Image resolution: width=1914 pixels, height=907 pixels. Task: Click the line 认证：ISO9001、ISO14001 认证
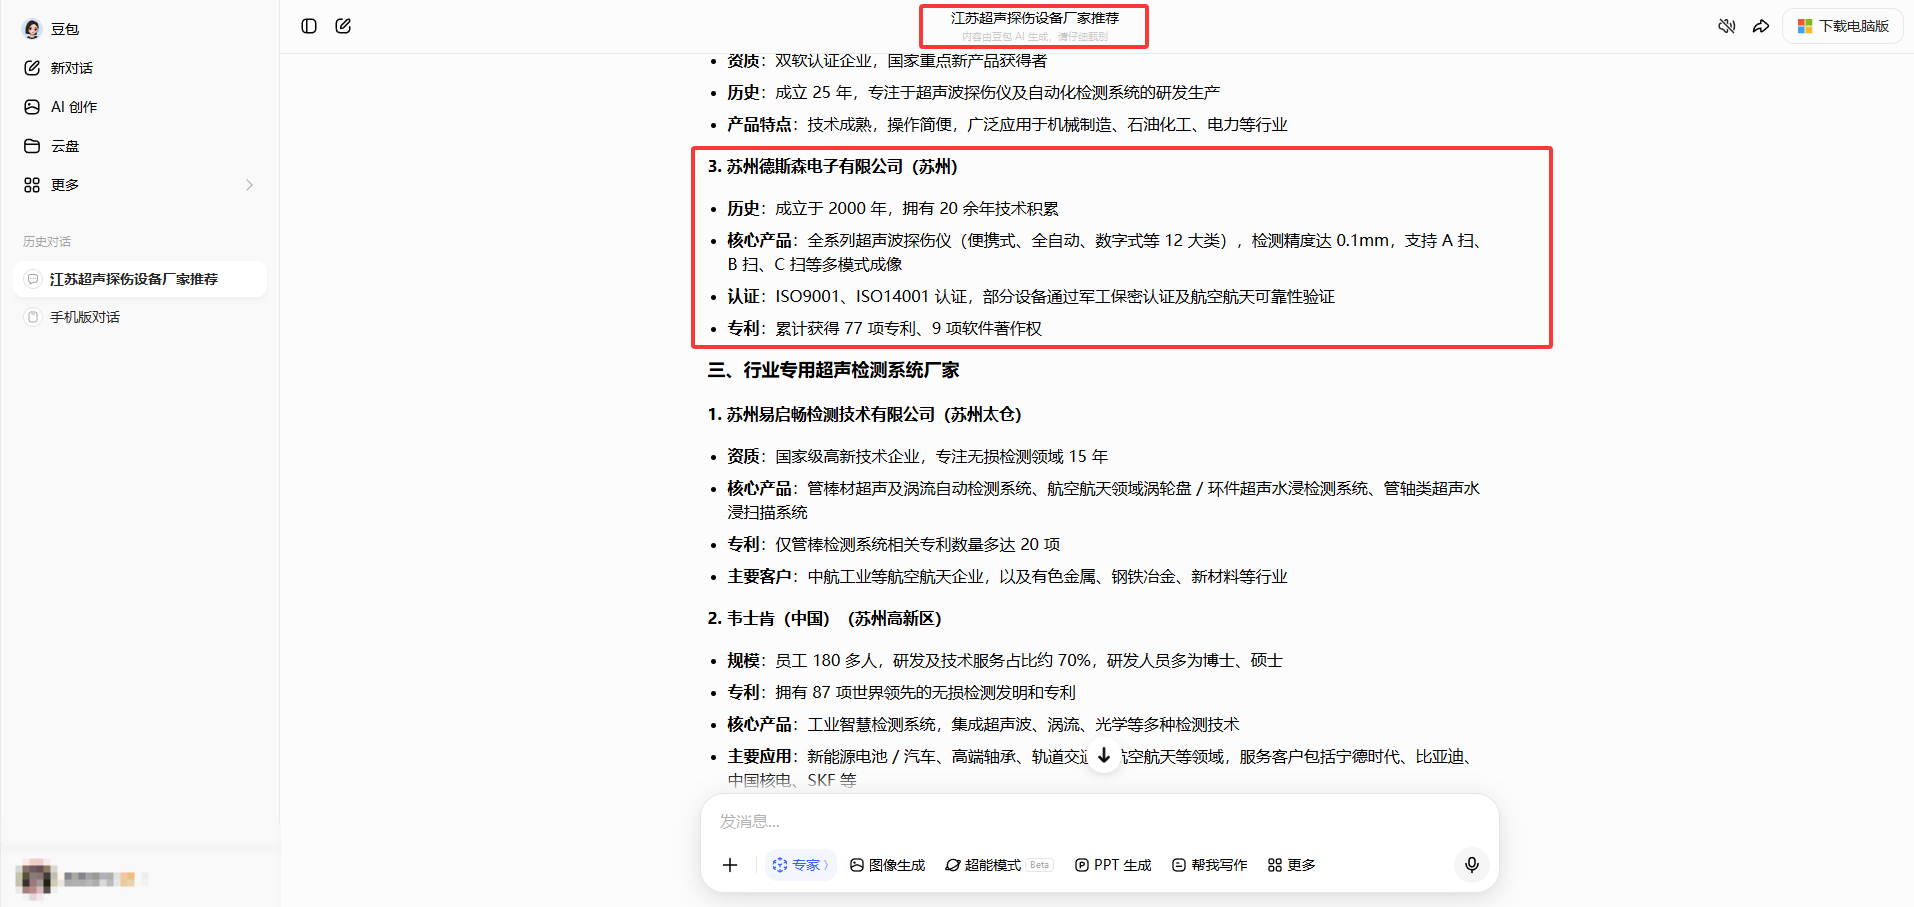point(1031,297)
